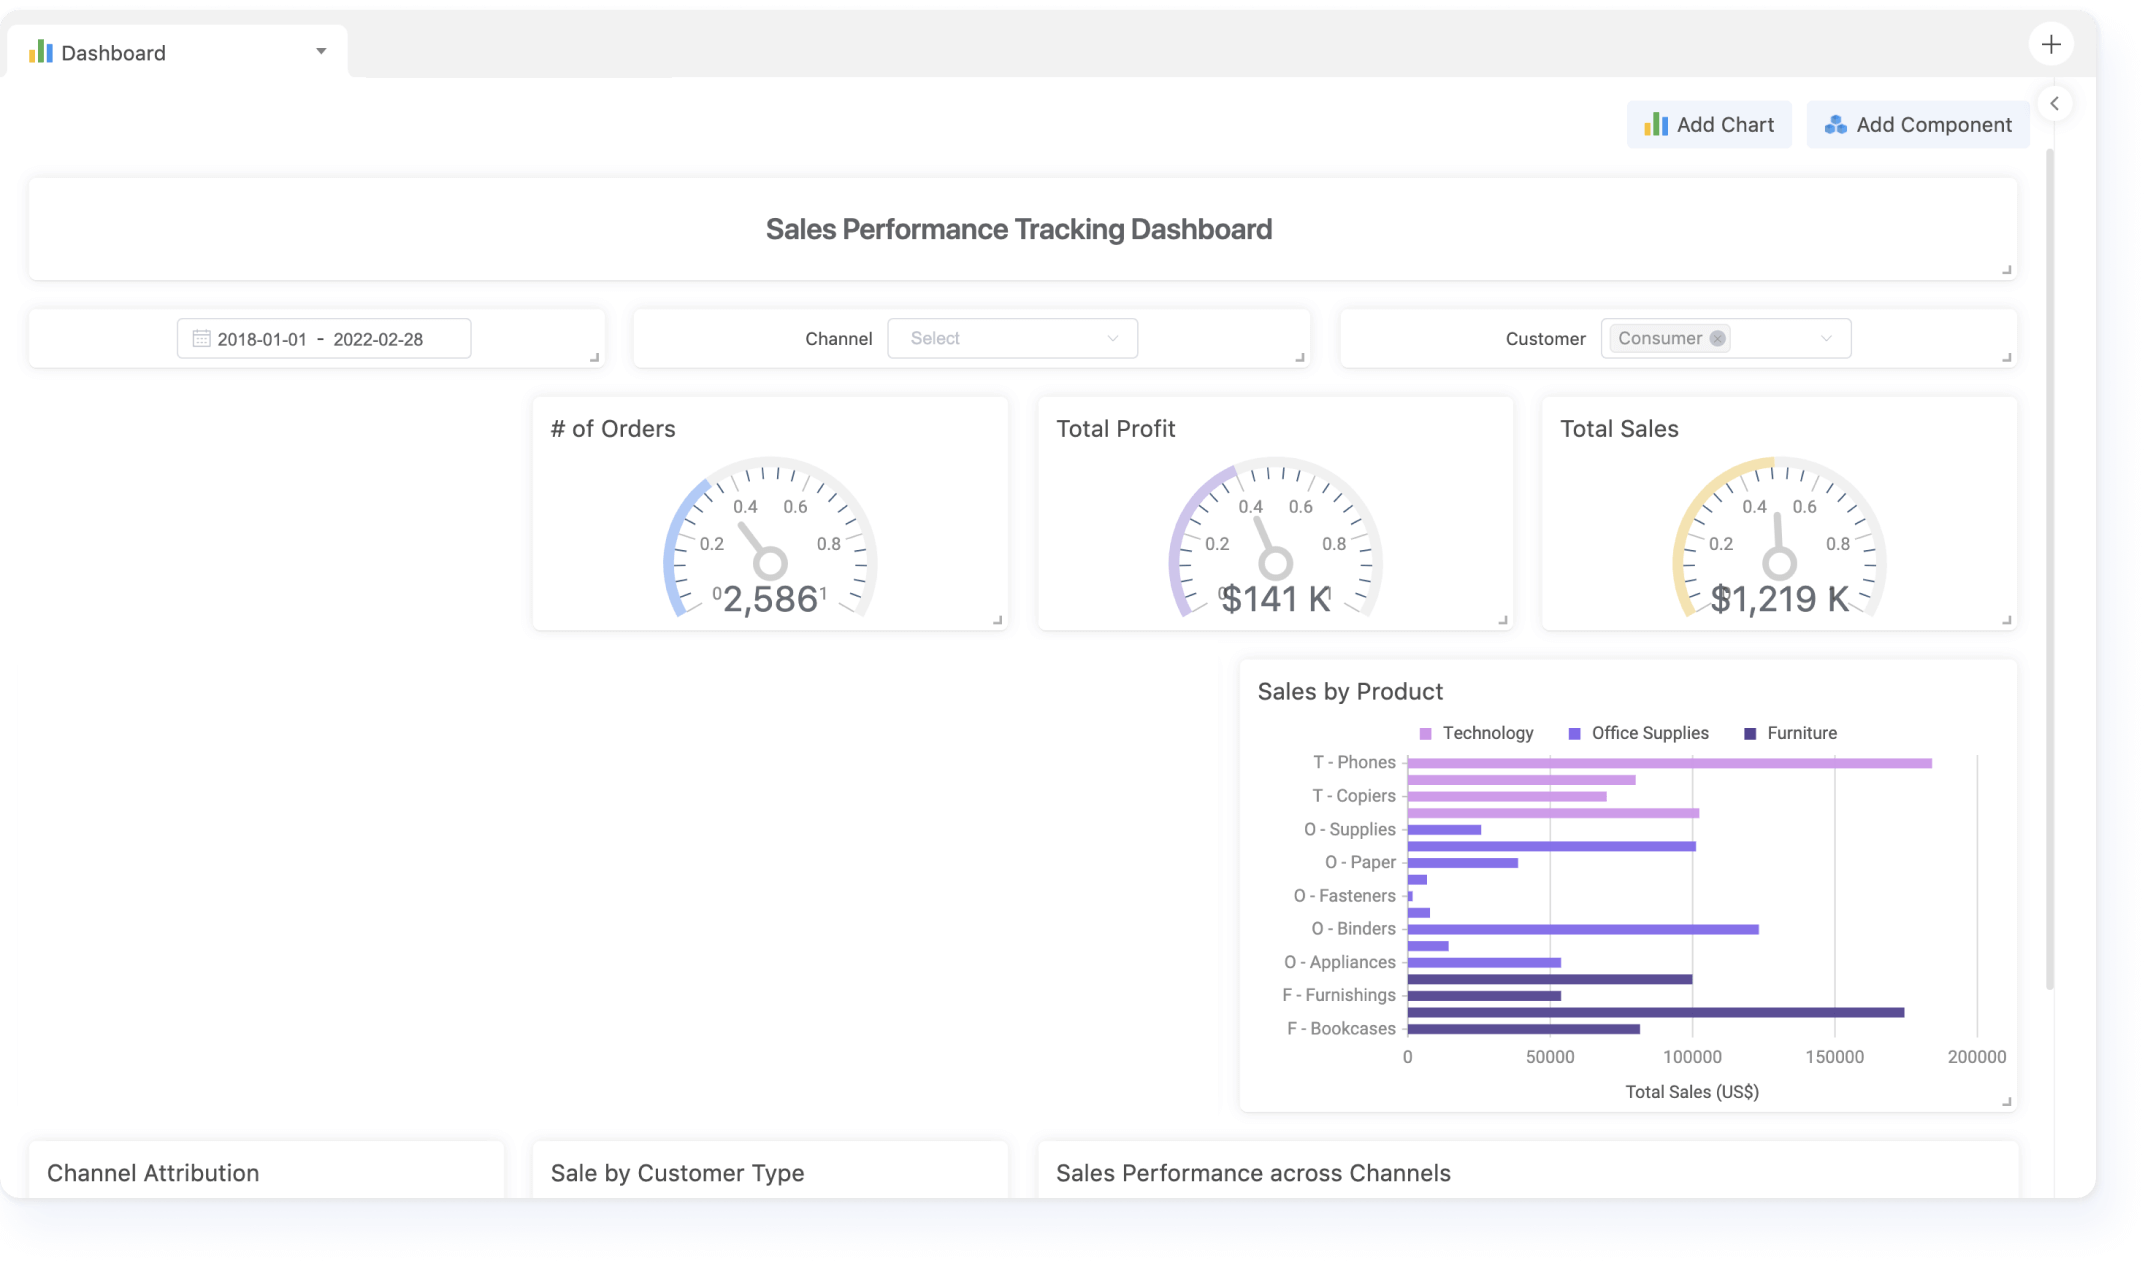Click resize handle of title banner panel
Viewport: 2152px width, 1268px height.
pos(2006,269)
